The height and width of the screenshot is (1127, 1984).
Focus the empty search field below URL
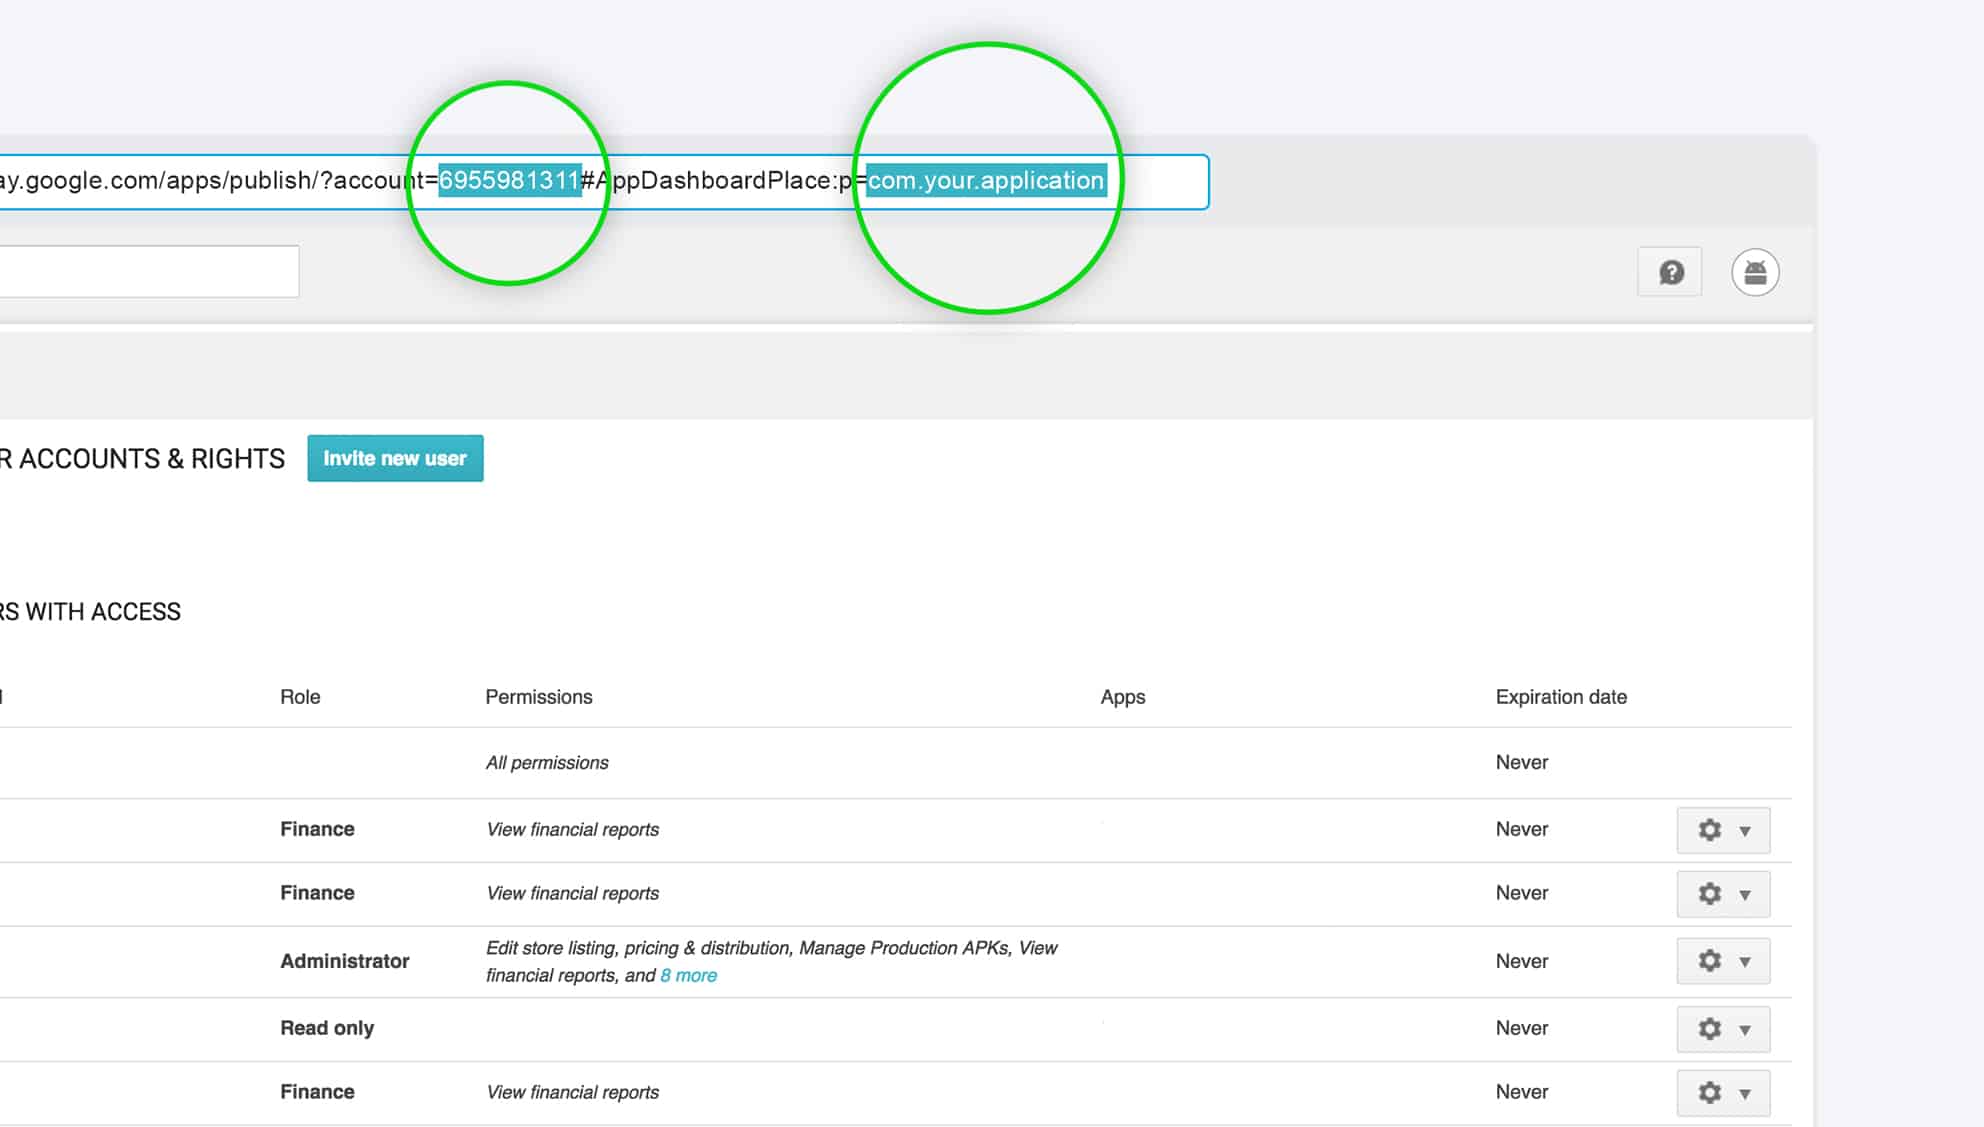150,272
